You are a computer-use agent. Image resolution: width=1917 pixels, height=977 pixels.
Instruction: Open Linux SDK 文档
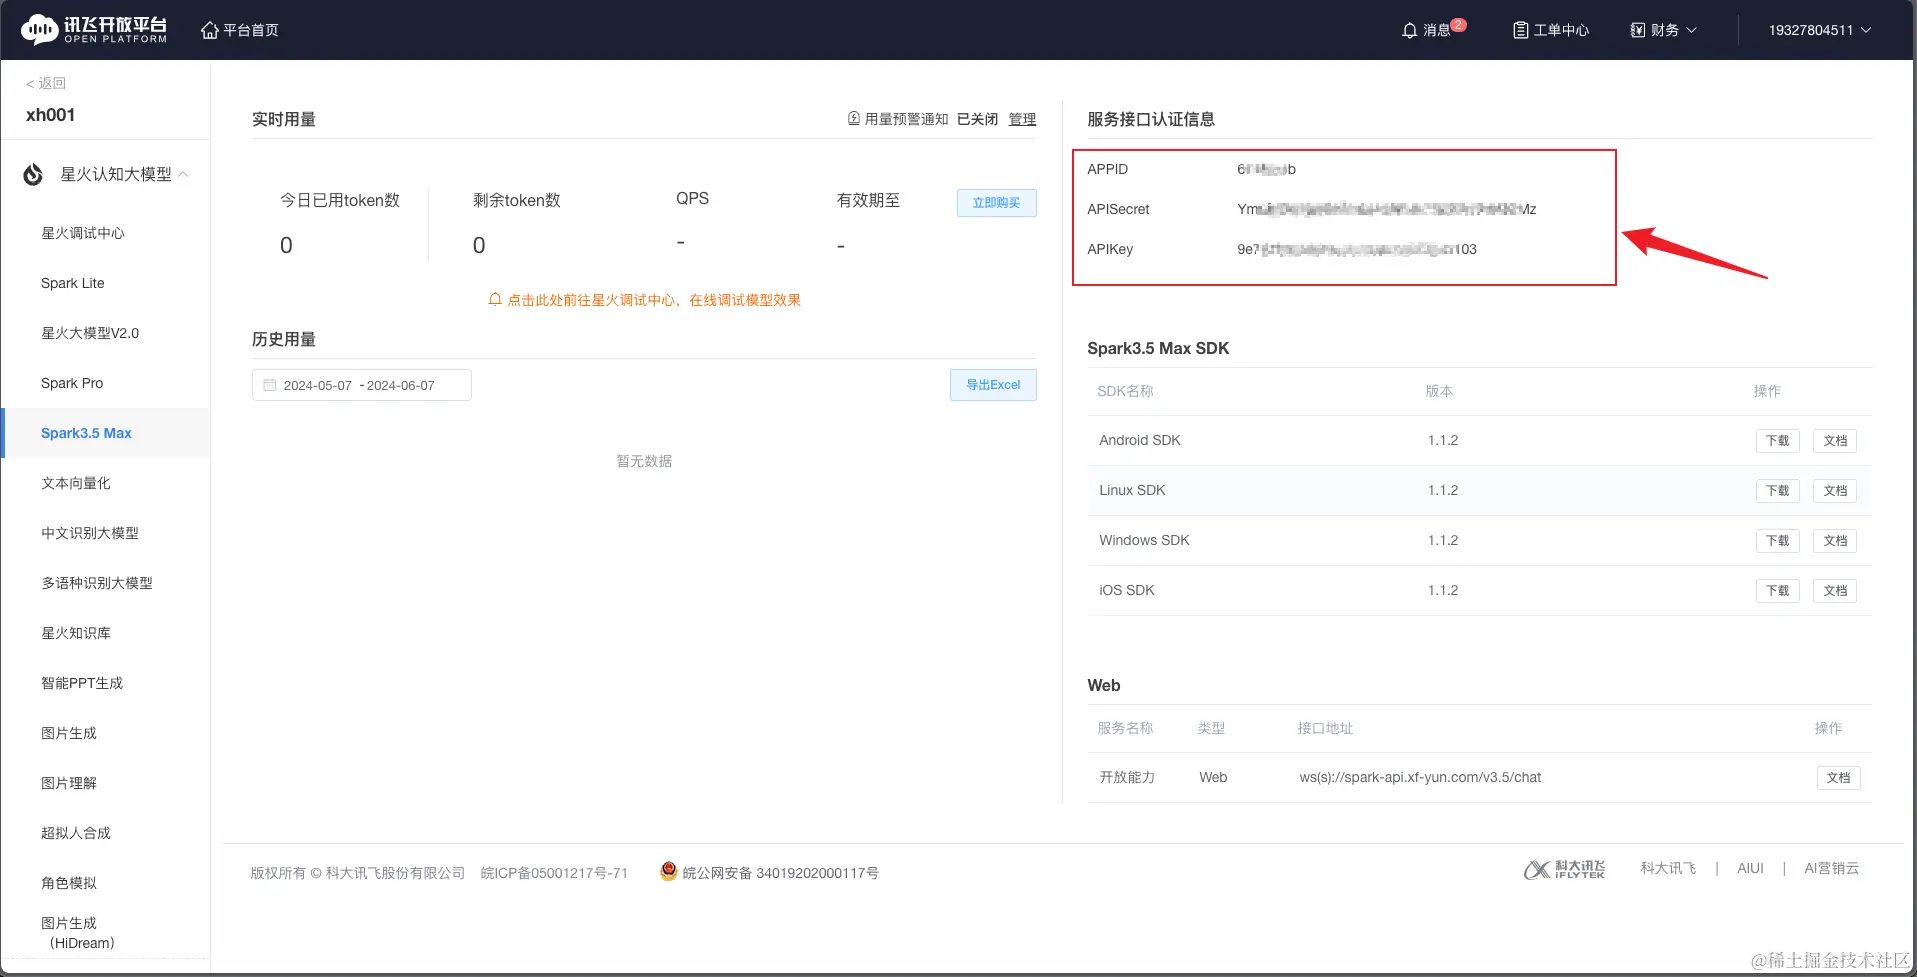coord(1835,491)
